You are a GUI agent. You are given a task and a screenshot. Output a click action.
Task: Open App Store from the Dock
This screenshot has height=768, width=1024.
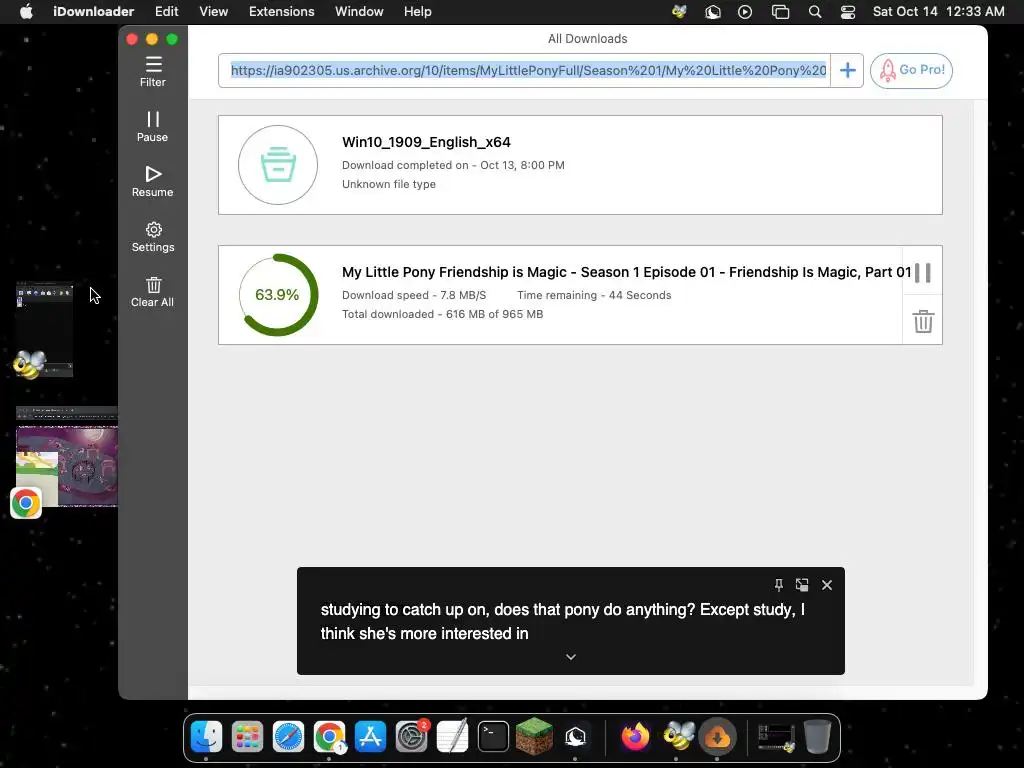(370, 737)
